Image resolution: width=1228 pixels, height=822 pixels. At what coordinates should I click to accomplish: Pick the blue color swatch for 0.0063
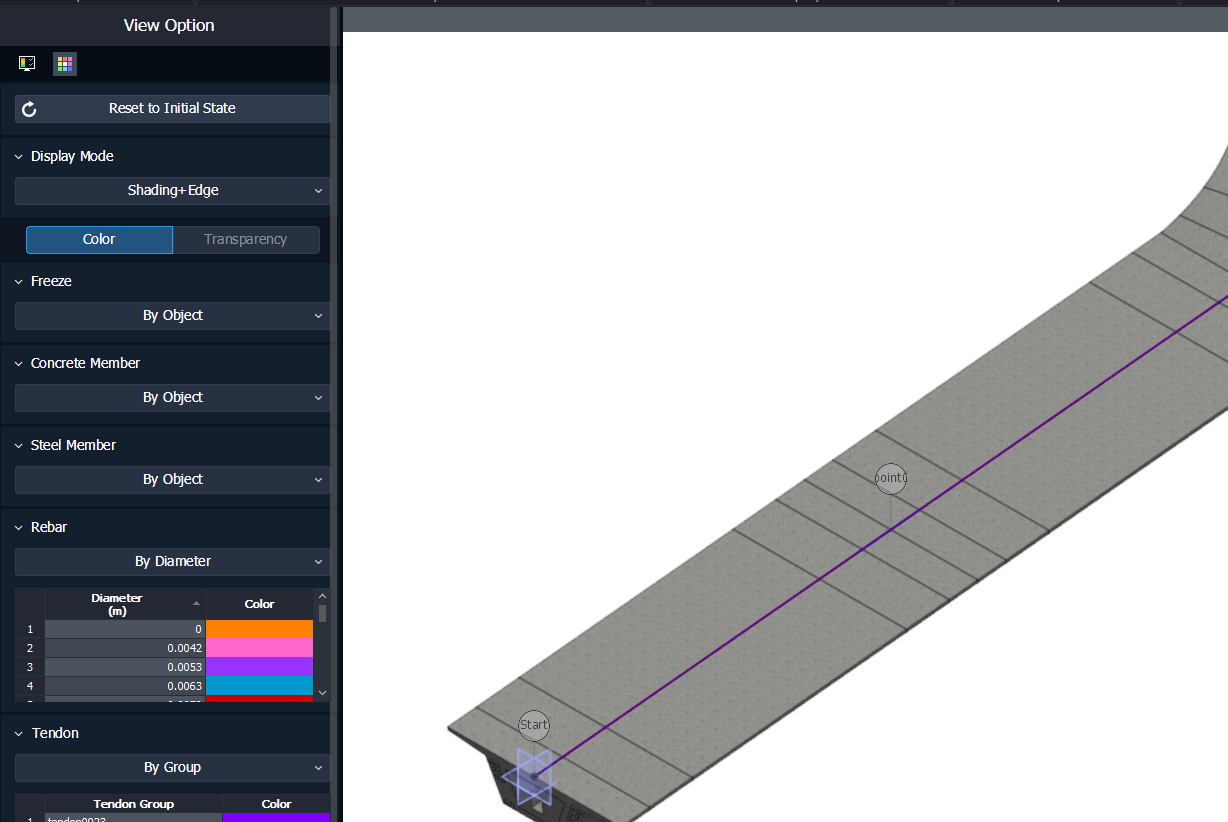coord(260,686)
